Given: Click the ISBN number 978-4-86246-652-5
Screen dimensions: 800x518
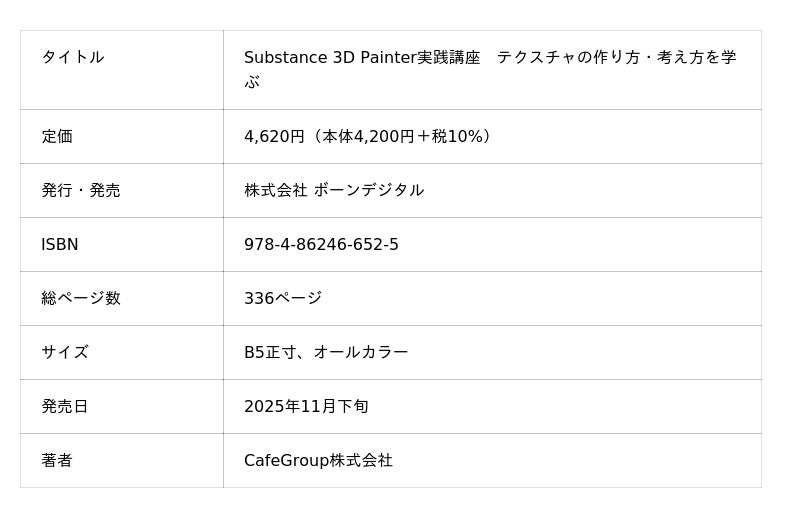Looking at the screenshot, I should [321, 245].
